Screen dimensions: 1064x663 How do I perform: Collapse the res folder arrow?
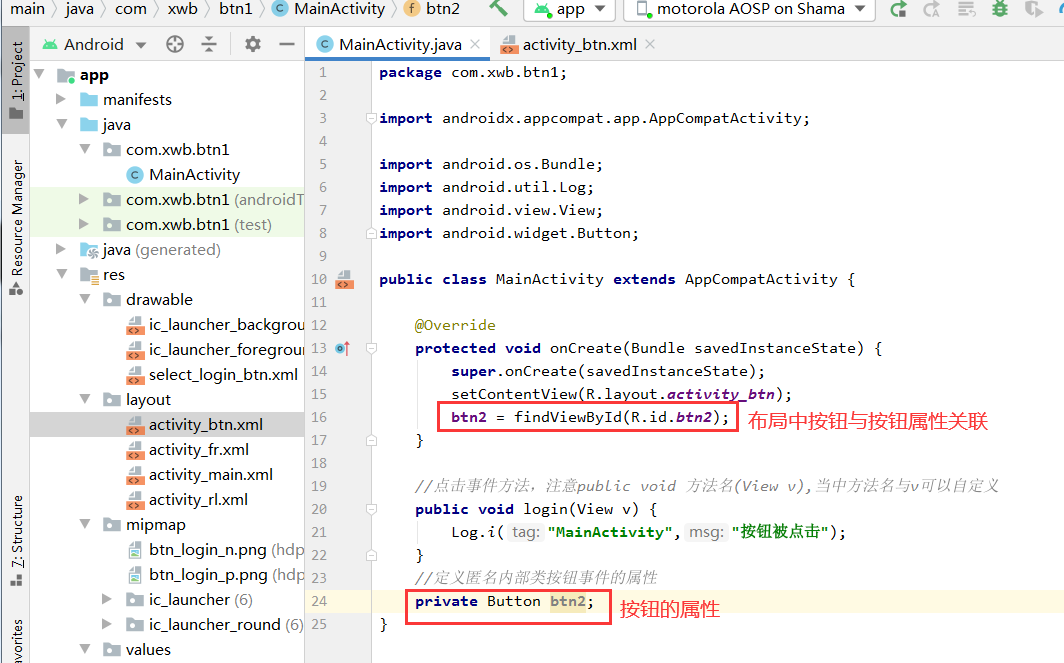tap(62, 274)
